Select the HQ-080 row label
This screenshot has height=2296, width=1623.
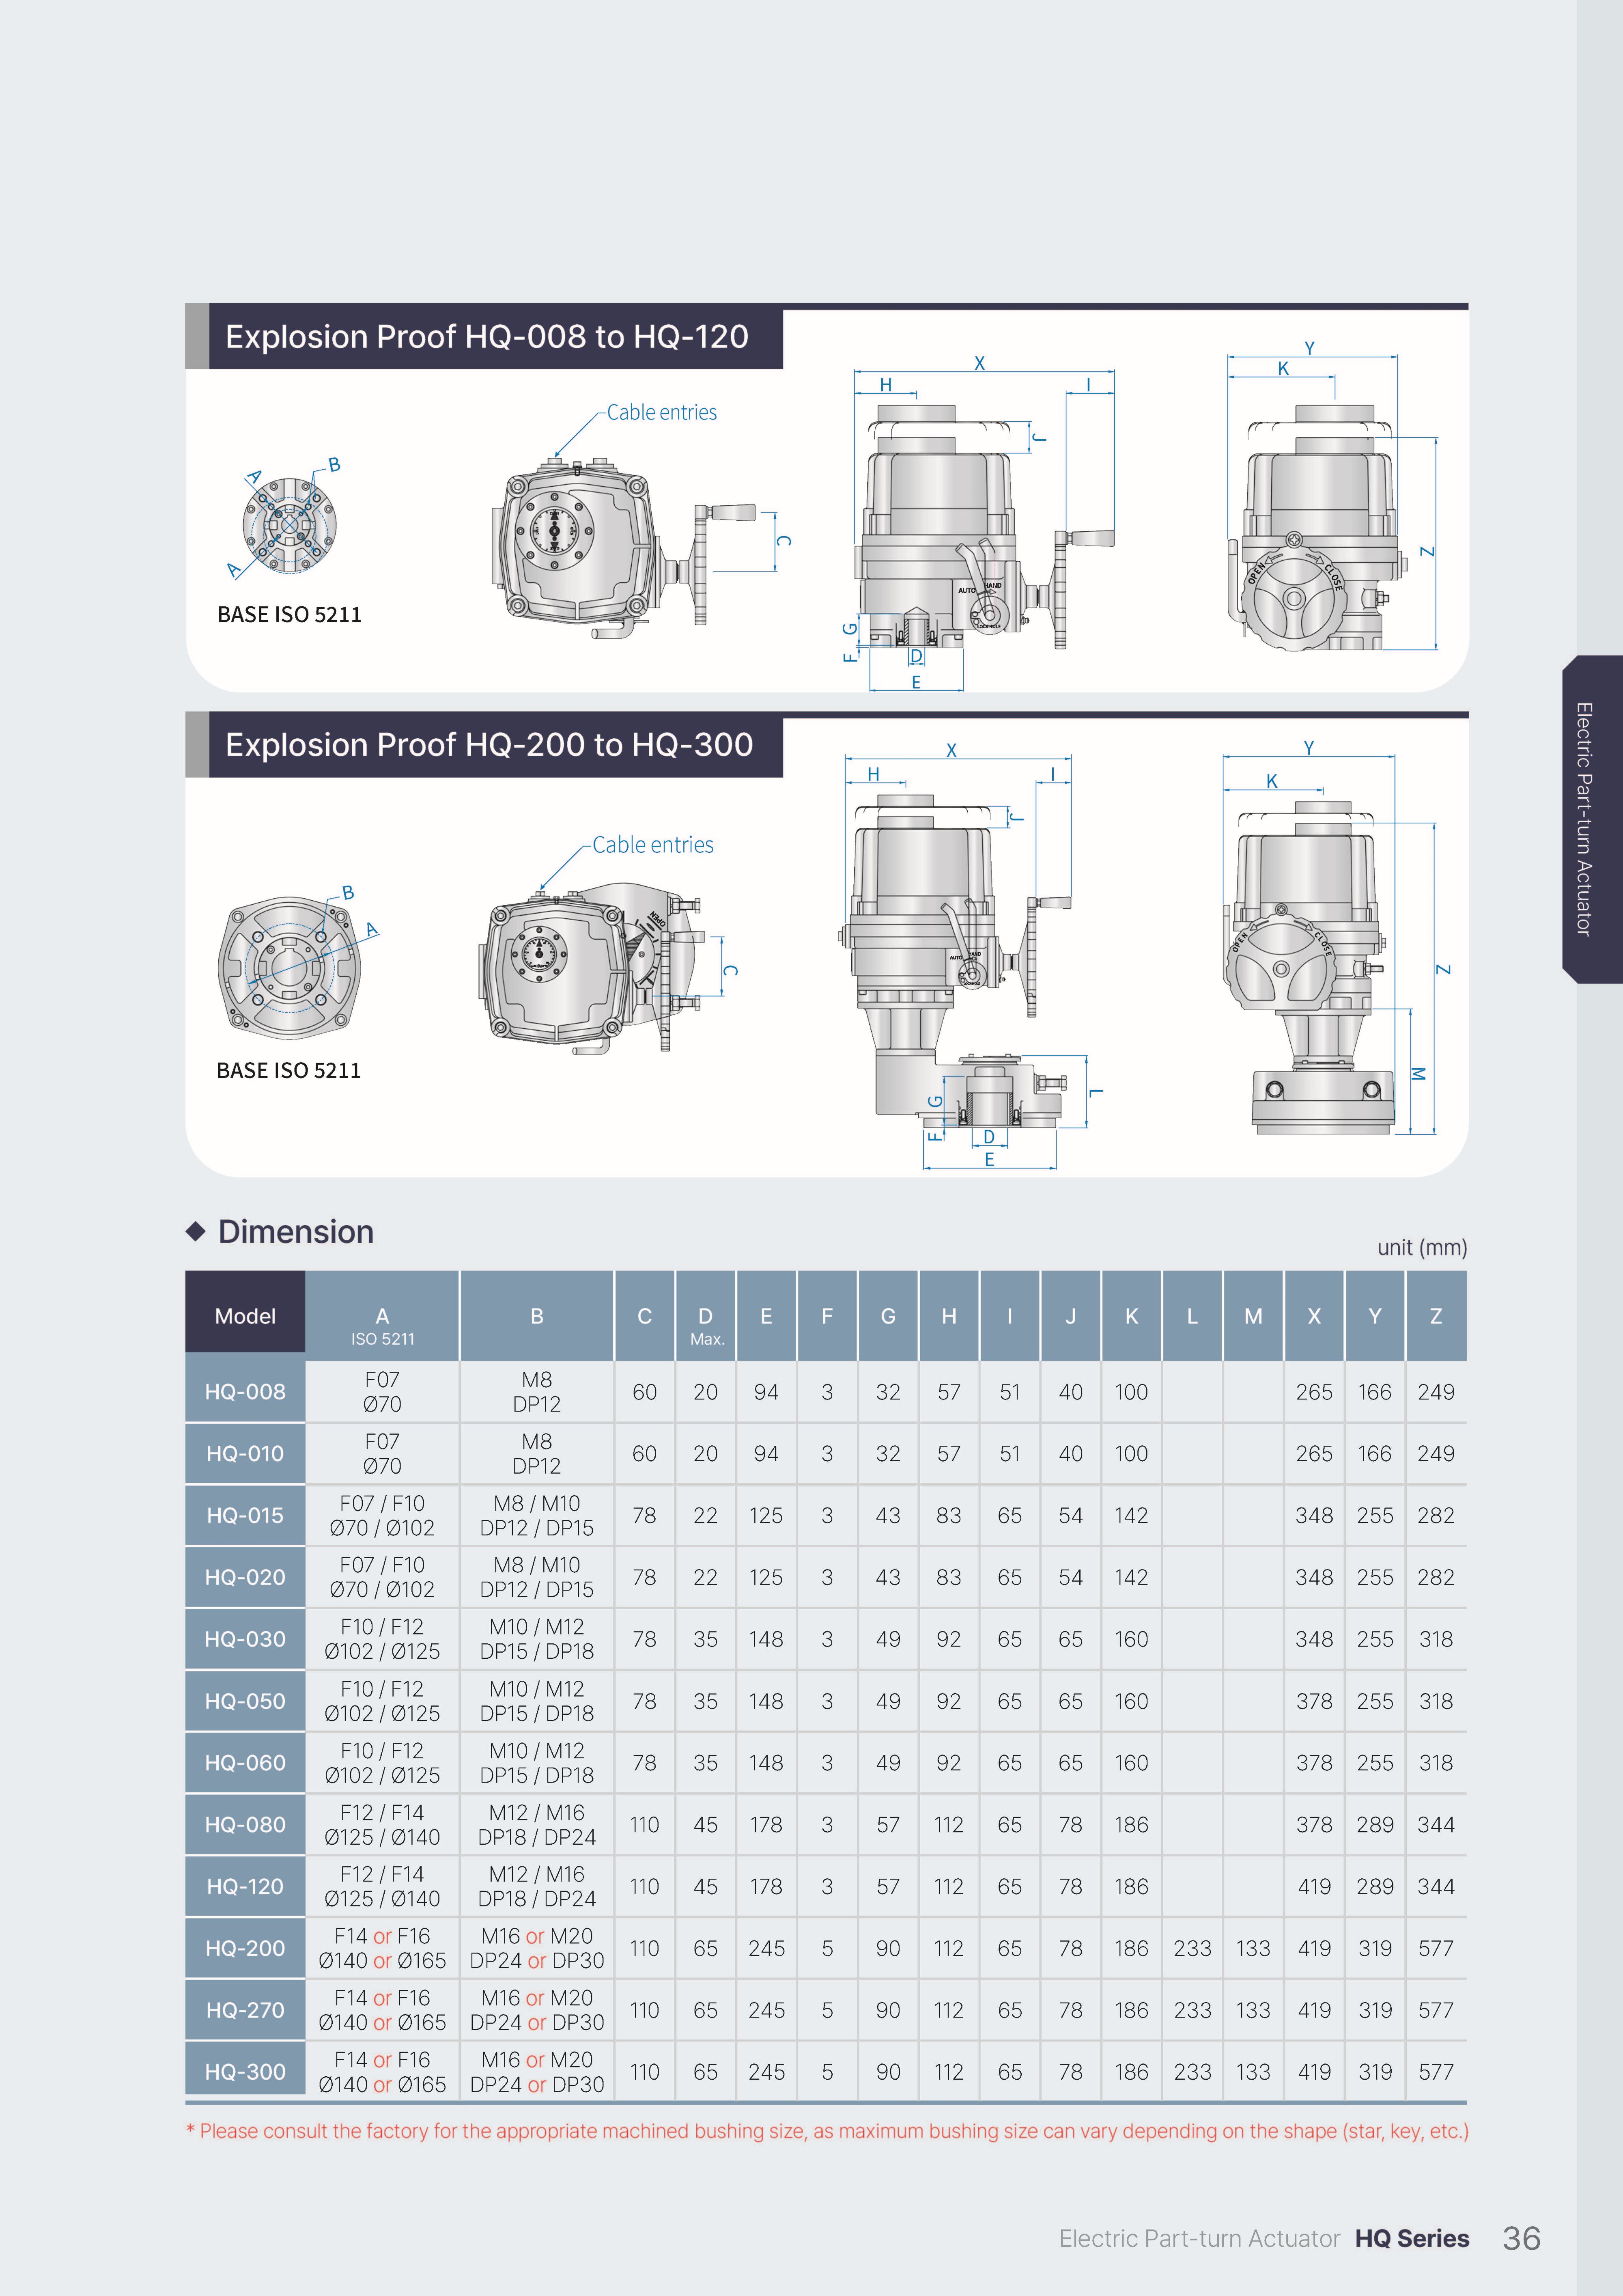point(245,1824)
